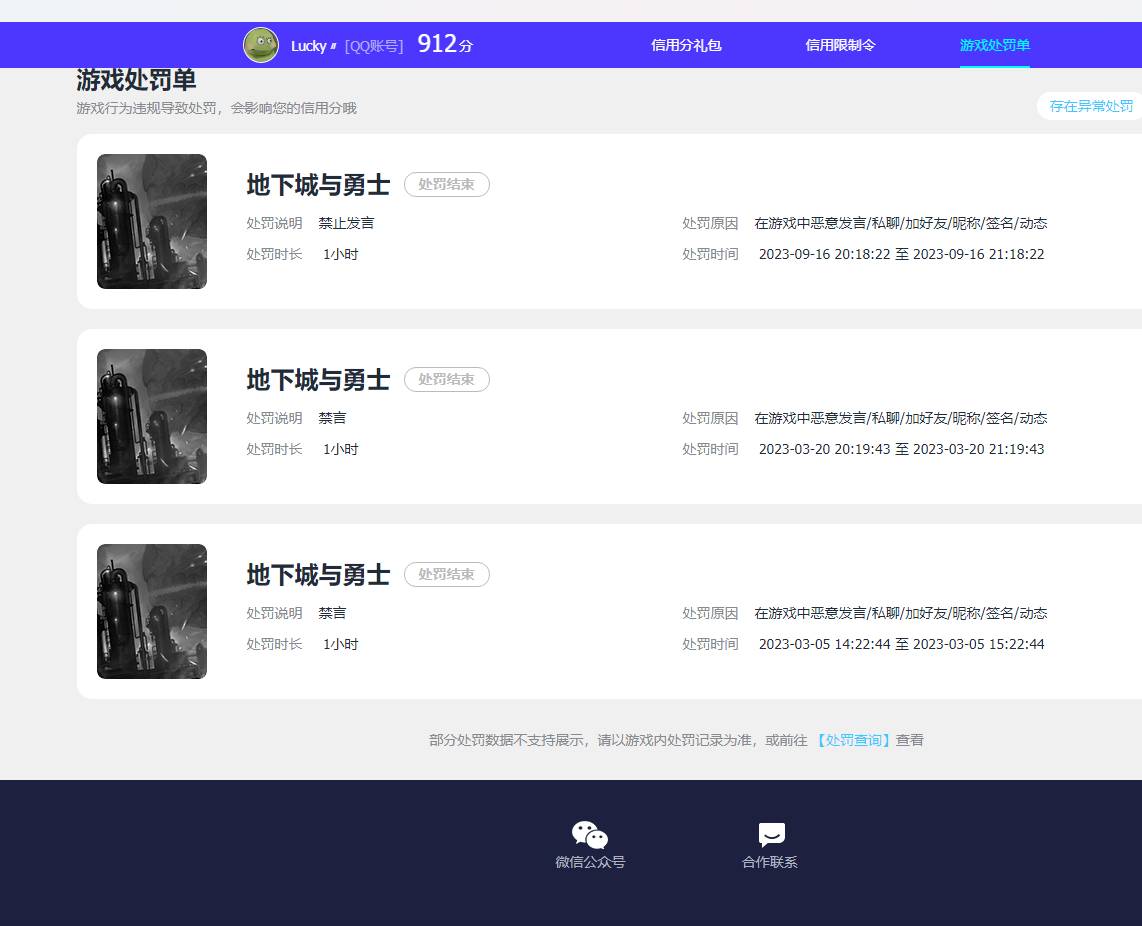1142x926 pixels.
Task: Click the Lucky username in header
Action: (309, 46)
